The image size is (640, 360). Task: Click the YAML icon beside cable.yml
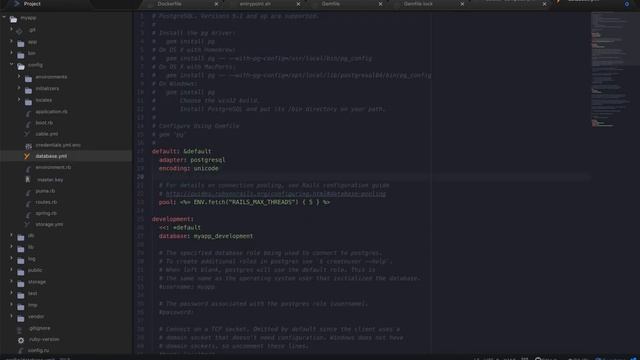tap(27, 134)
